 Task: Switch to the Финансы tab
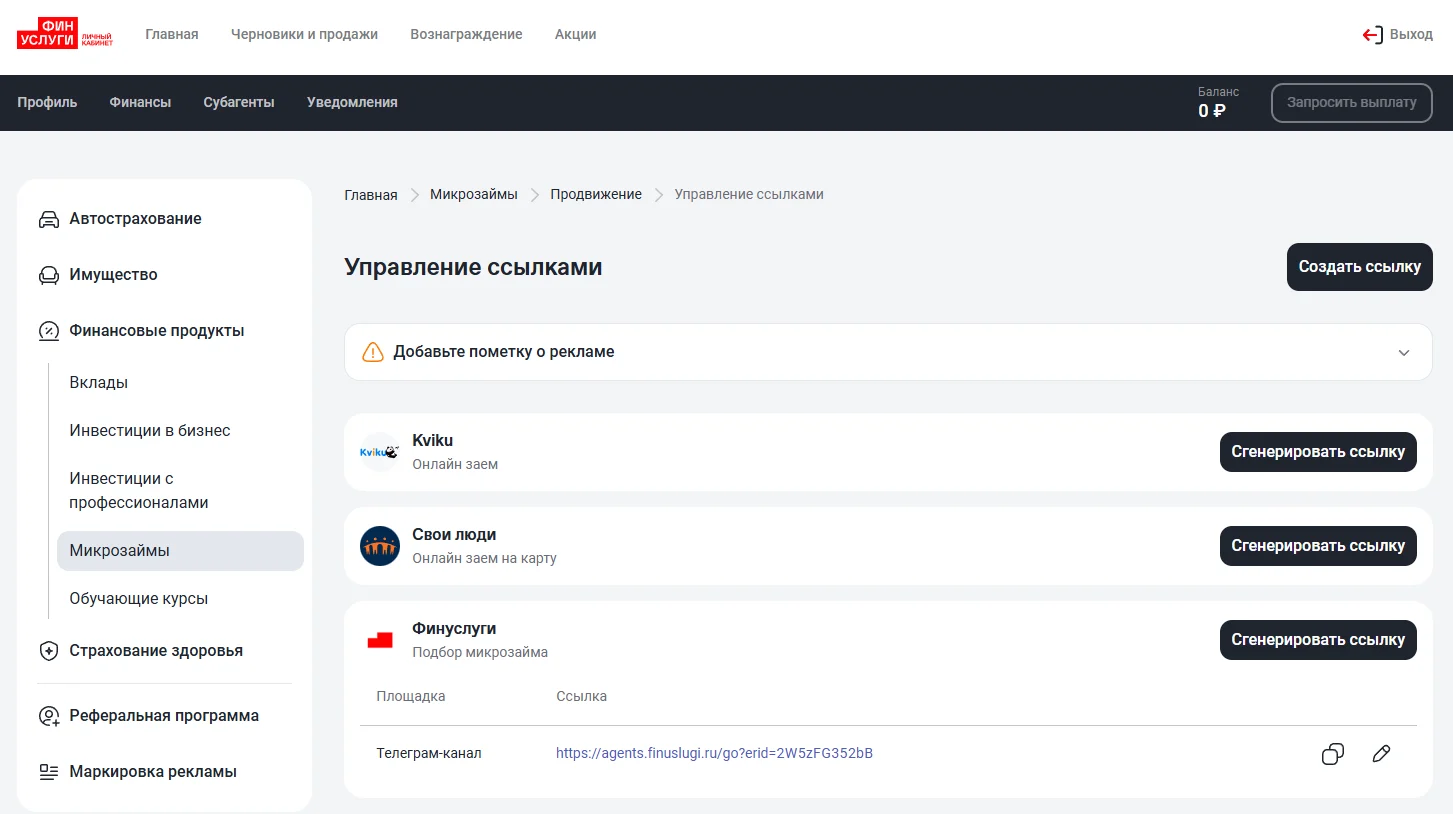[140, 102]
